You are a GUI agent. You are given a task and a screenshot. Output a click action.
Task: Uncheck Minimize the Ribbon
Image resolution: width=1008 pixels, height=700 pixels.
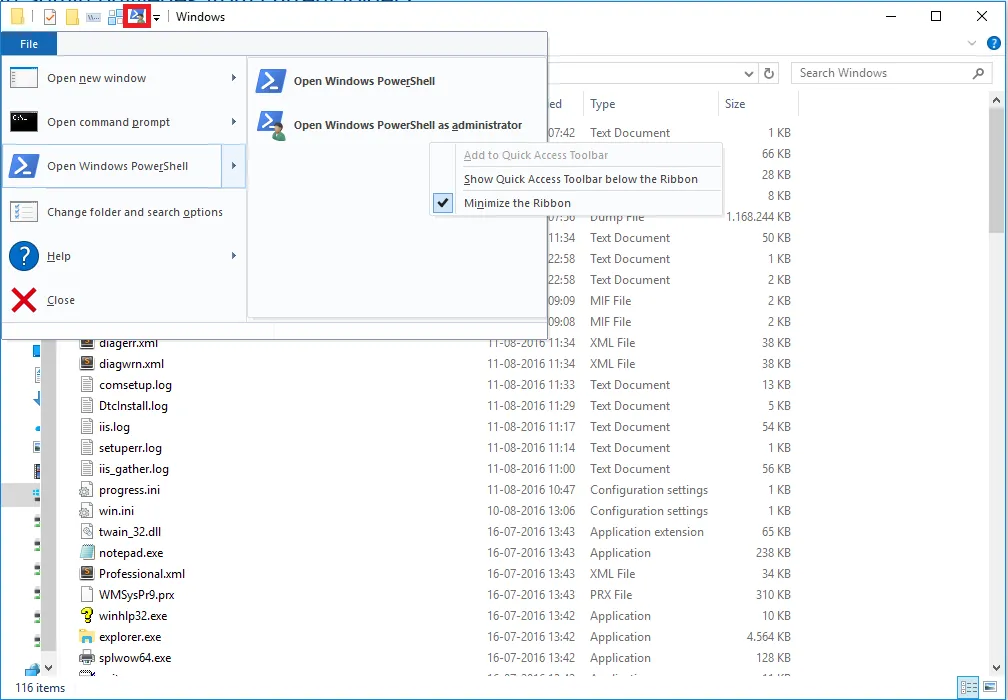(577, 203)
